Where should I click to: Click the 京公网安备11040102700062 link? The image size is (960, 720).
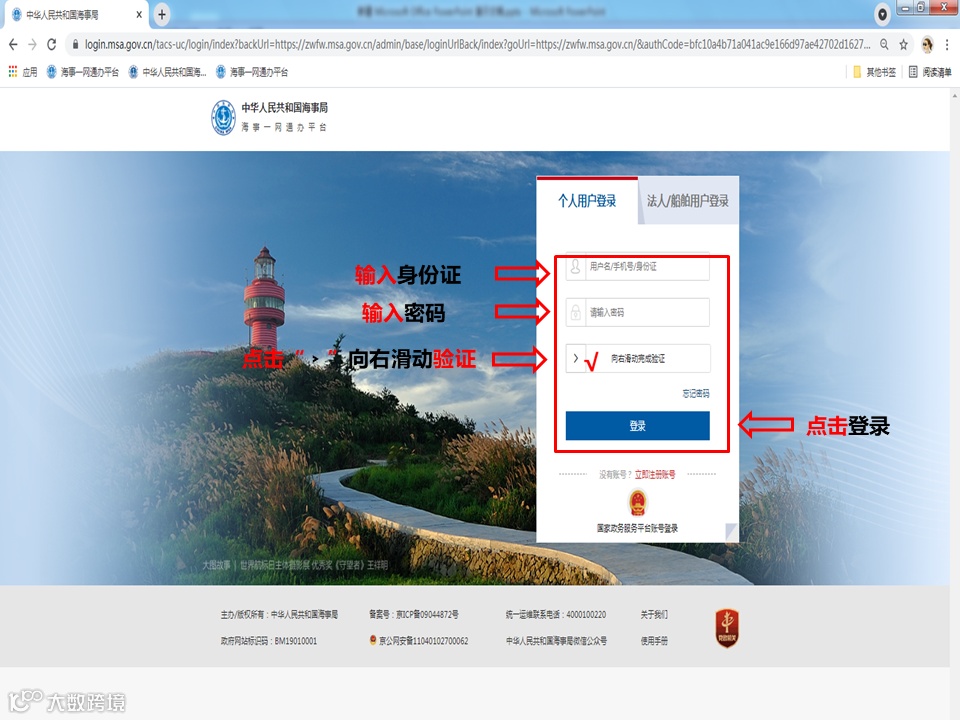419,641
